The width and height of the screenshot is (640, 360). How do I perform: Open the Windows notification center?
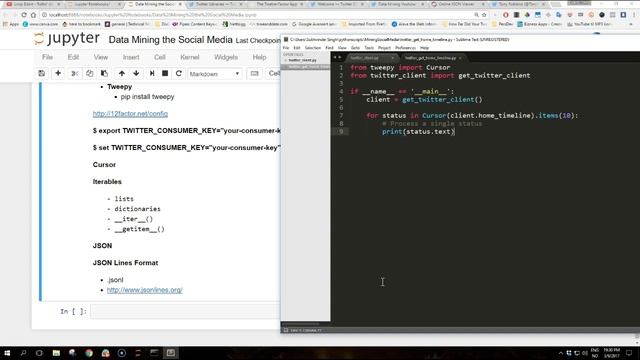[x=629, y=353]
